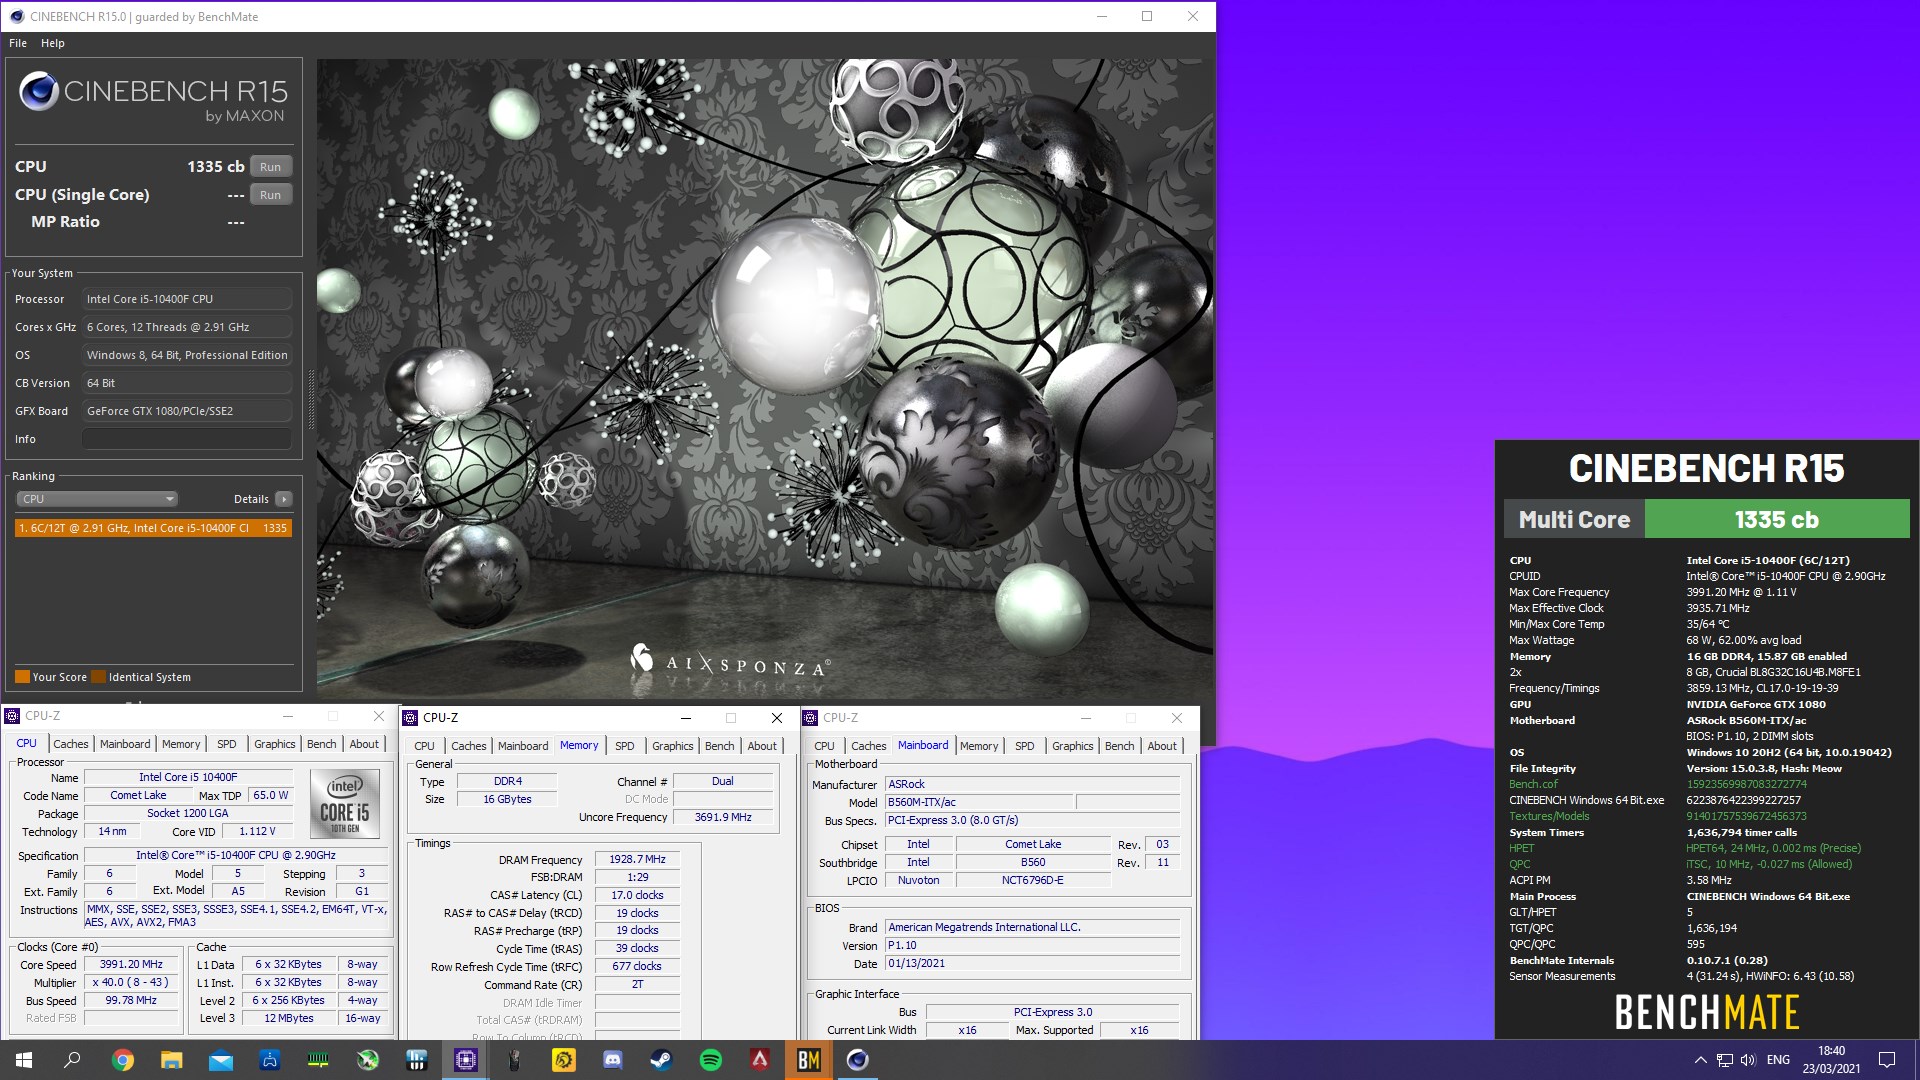Click the ENG language indicator
Viewport: 1920px width, 1080px height.
click(x=1778, y=1060)
